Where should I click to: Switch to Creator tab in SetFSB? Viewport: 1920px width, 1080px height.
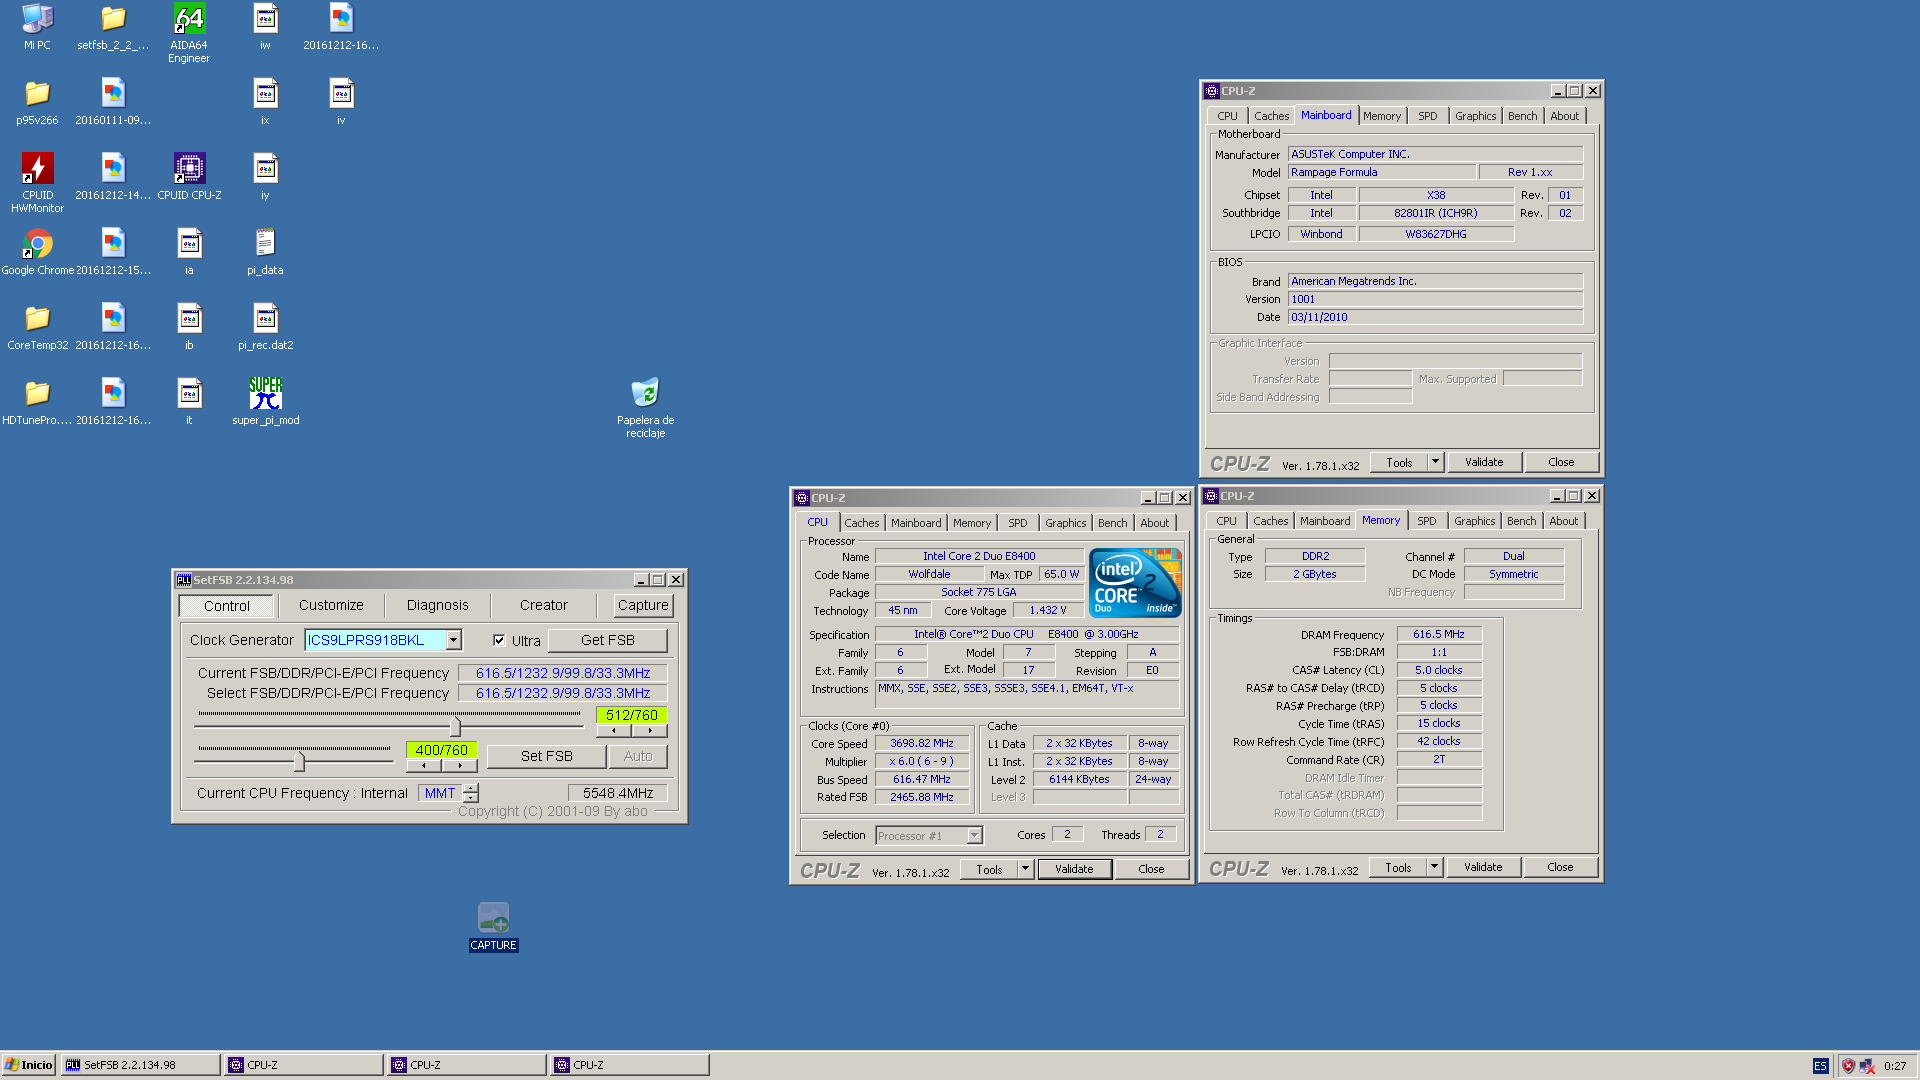[x=543, y=605]
